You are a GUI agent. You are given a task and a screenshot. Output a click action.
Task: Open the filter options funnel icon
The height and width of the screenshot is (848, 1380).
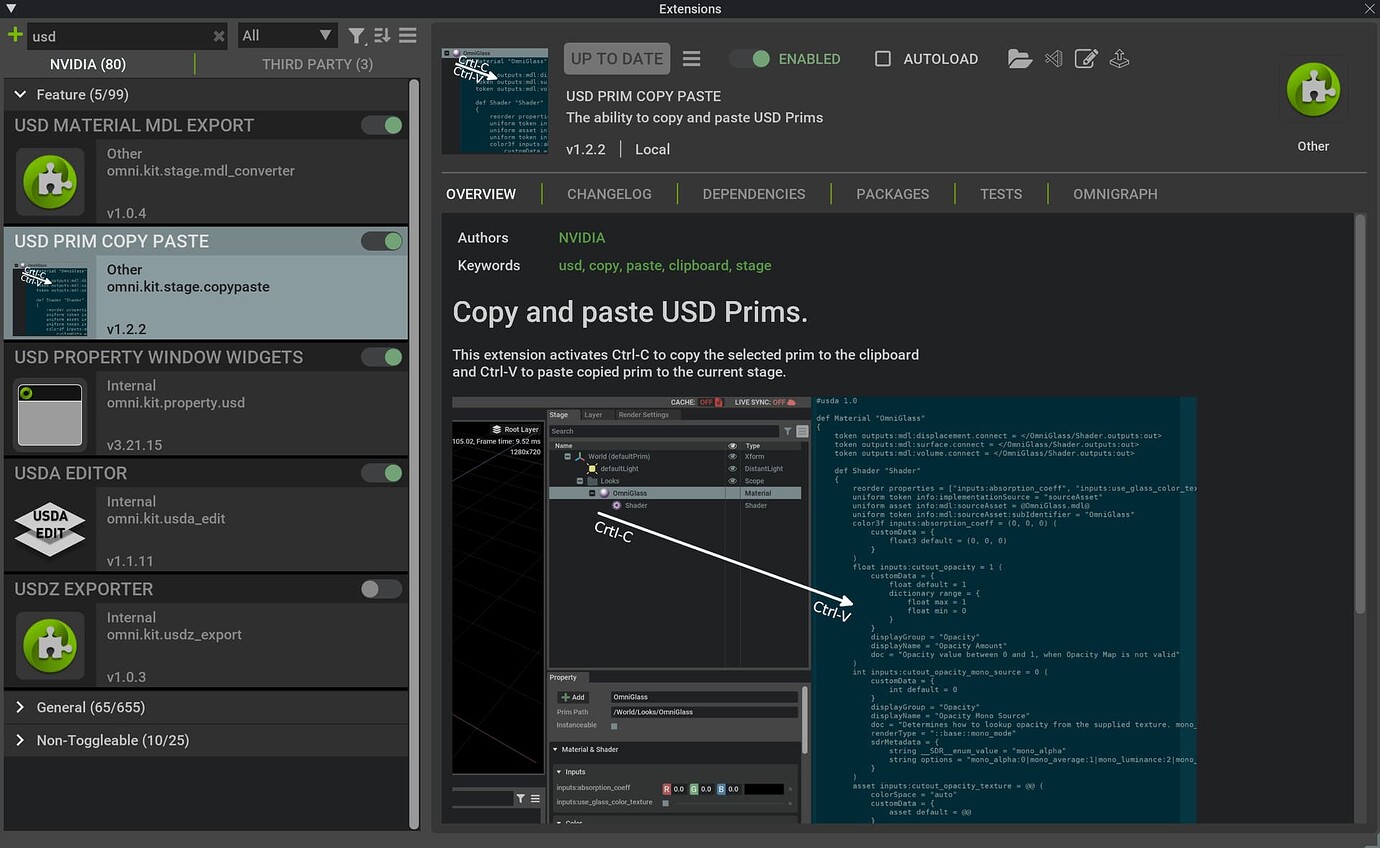click(x=356, y=35)
